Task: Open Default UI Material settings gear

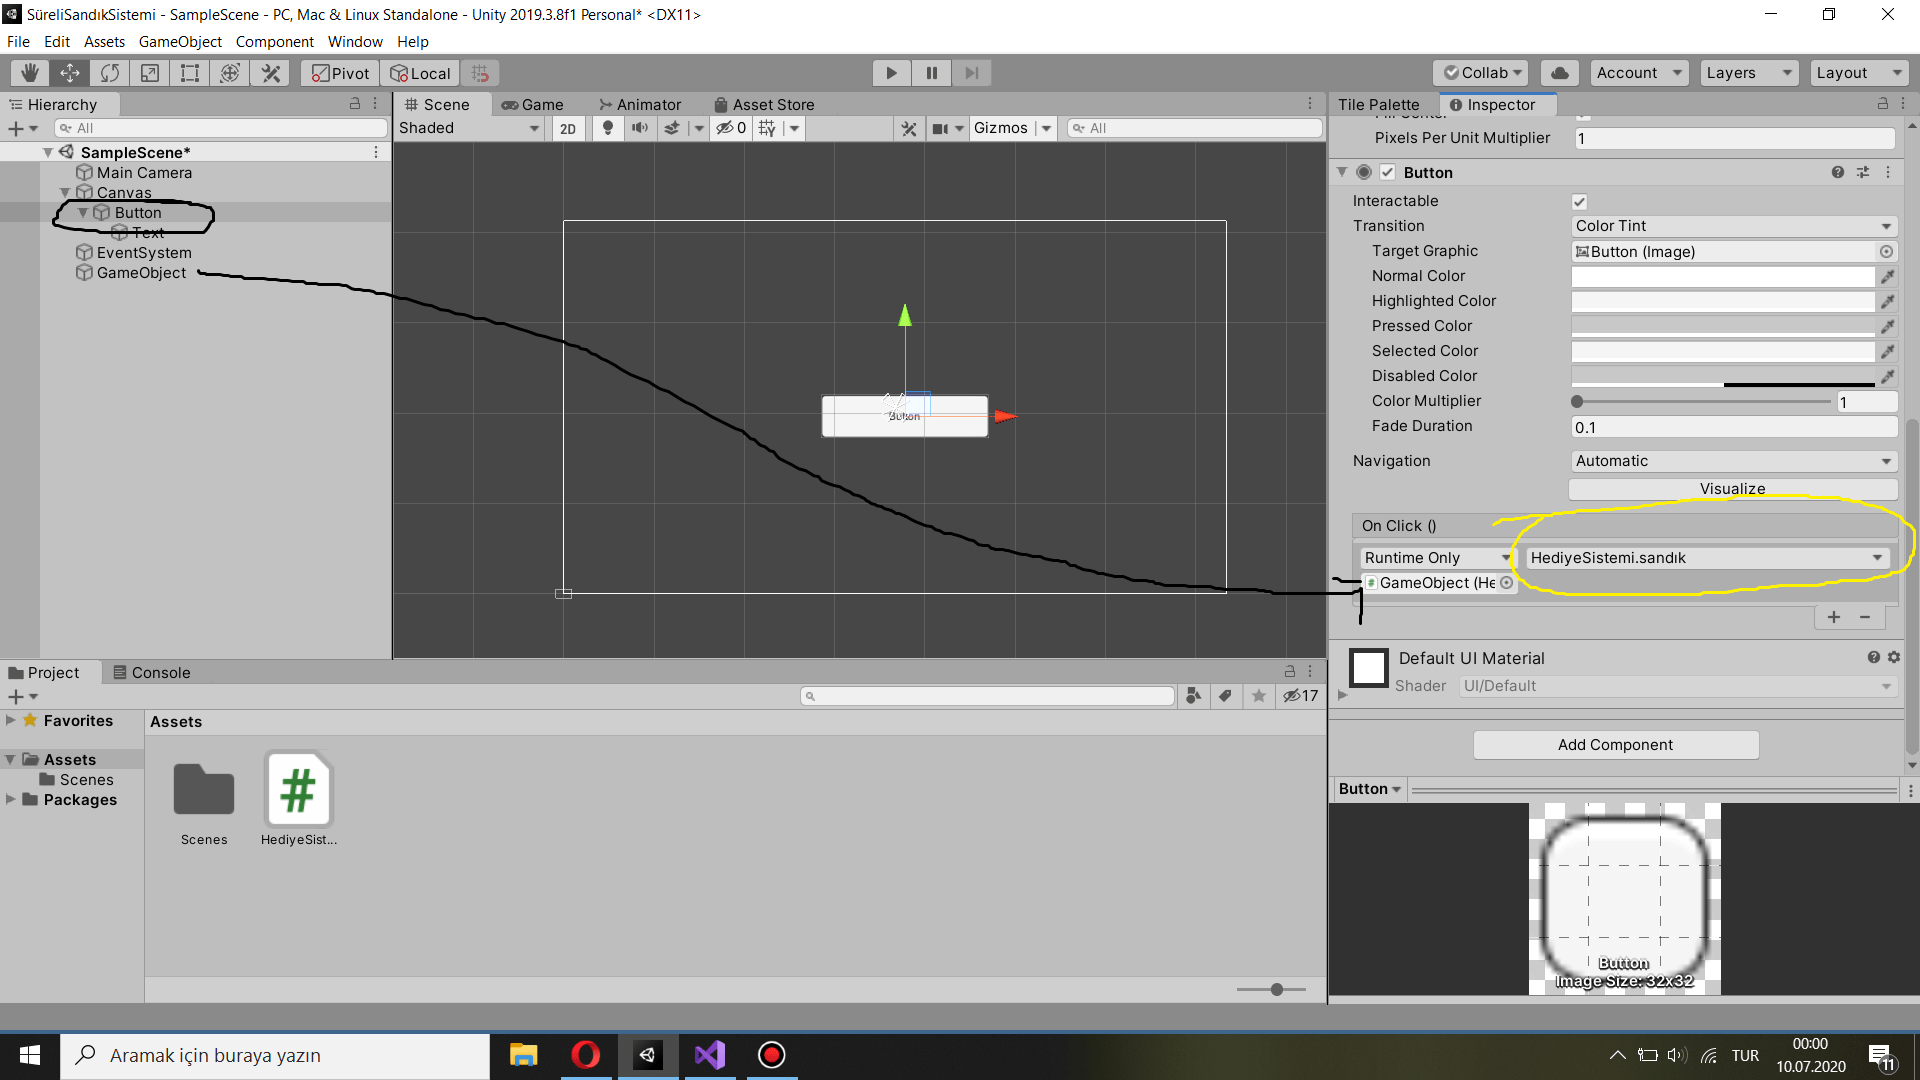Action: tap(1894, 657)
